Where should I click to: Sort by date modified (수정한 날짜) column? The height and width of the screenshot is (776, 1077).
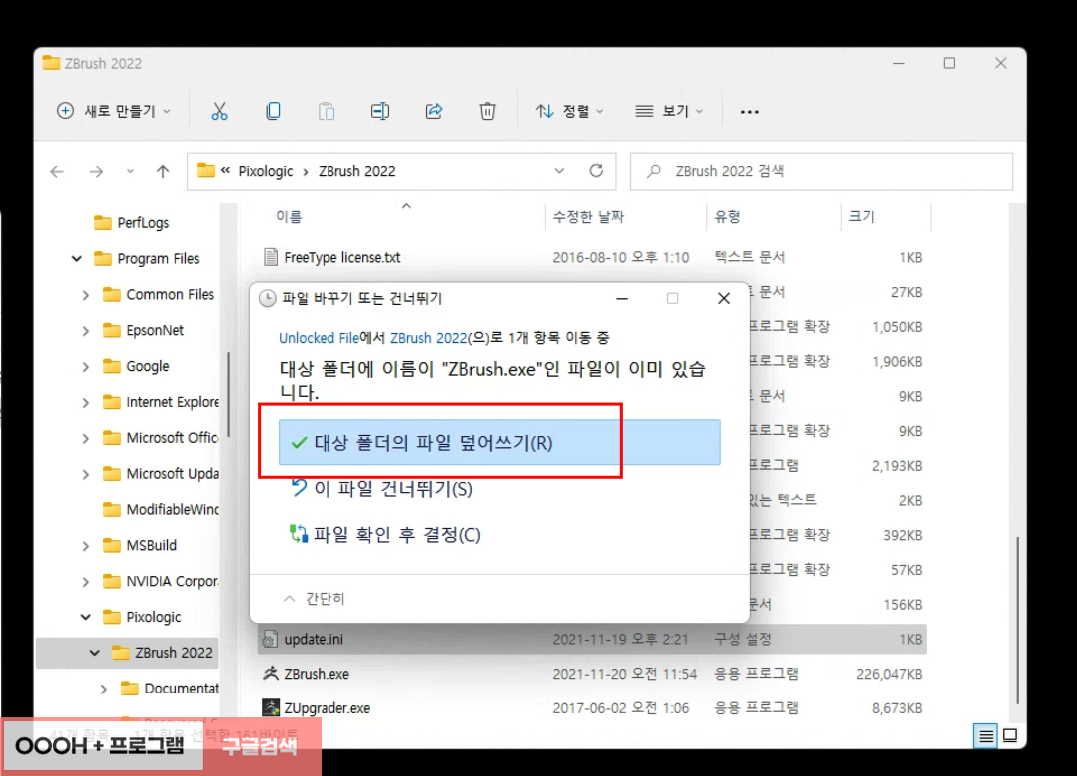tap(588, 217)
